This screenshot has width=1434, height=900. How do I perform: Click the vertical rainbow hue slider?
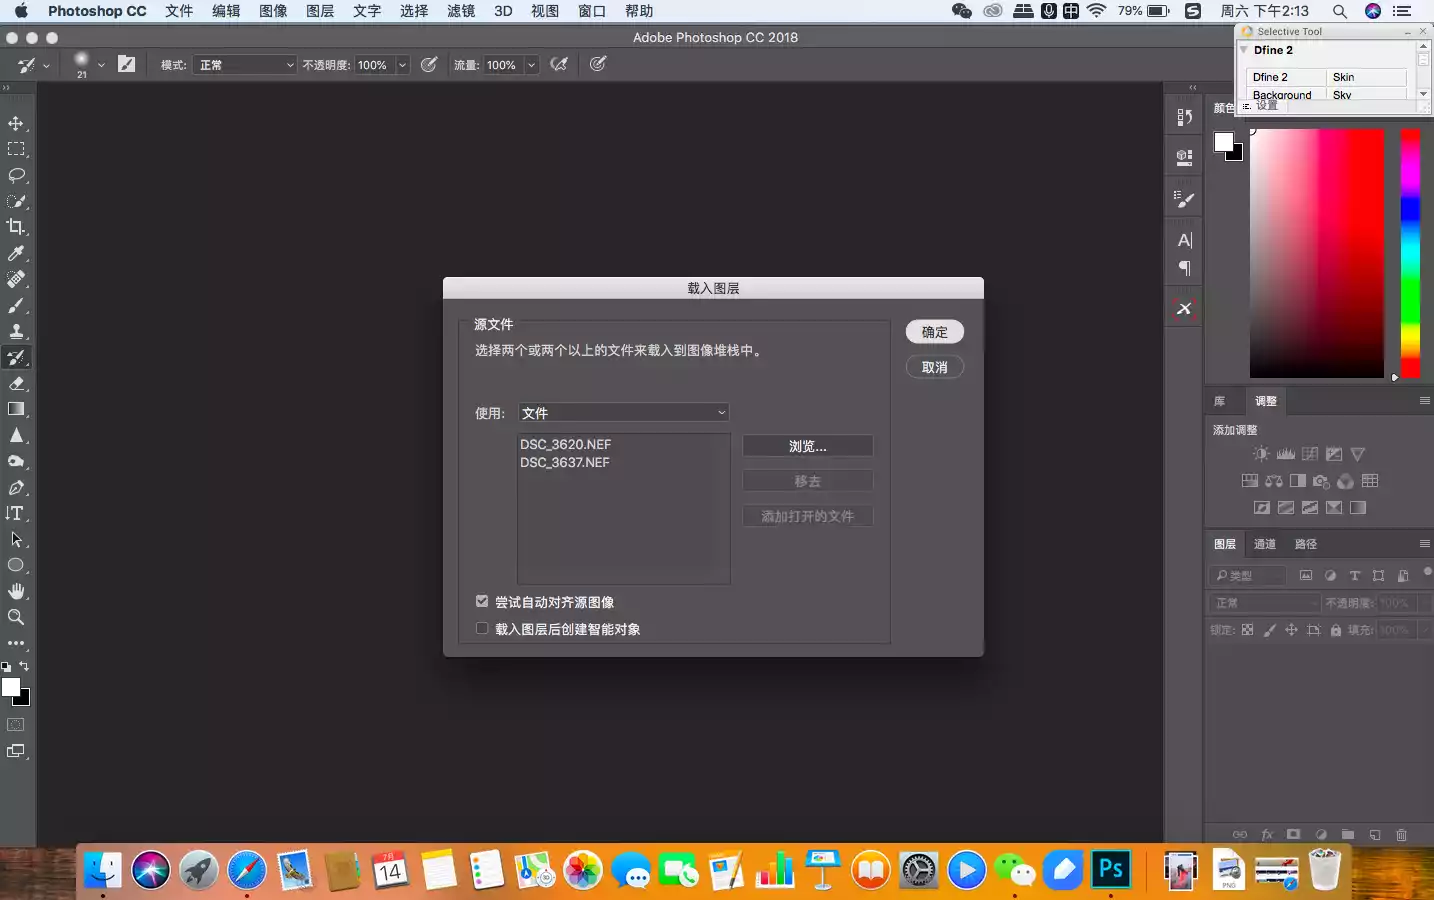point(1410,250)
